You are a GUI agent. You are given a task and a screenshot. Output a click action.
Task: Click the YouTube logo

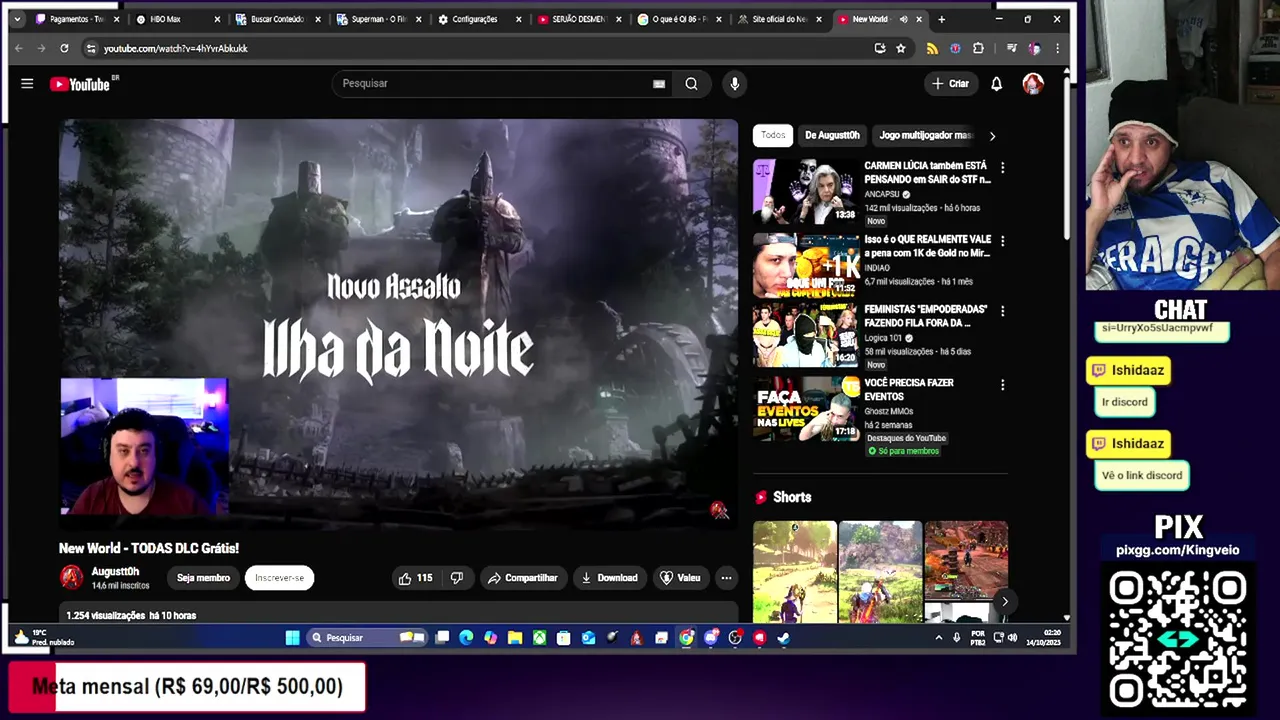click(80, 84)
